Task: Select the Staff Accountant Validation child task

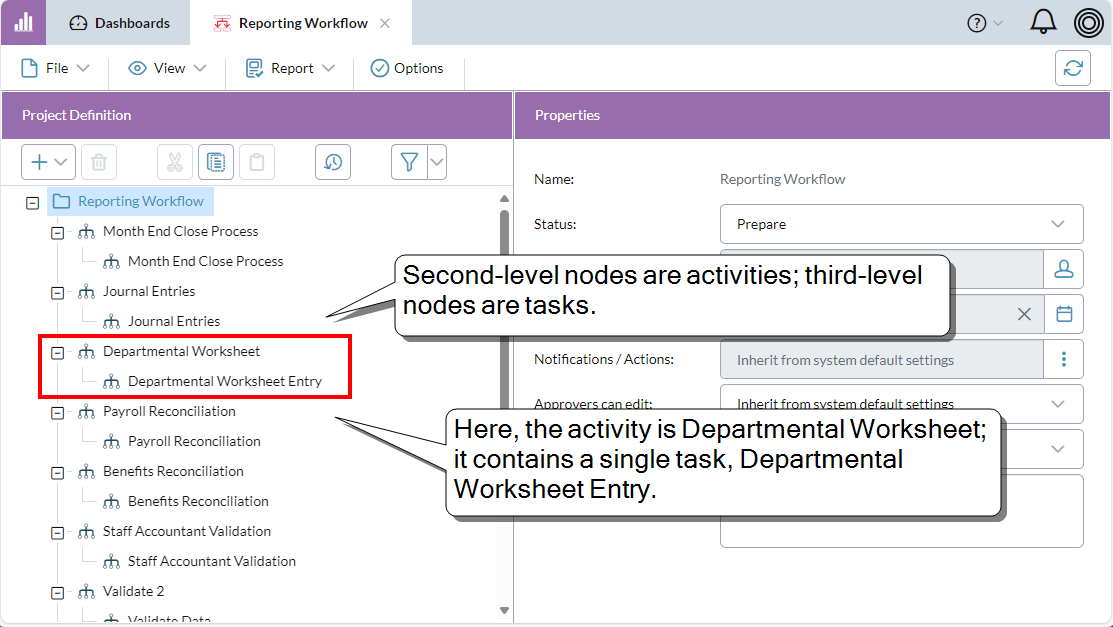Action: pos(212,562)
